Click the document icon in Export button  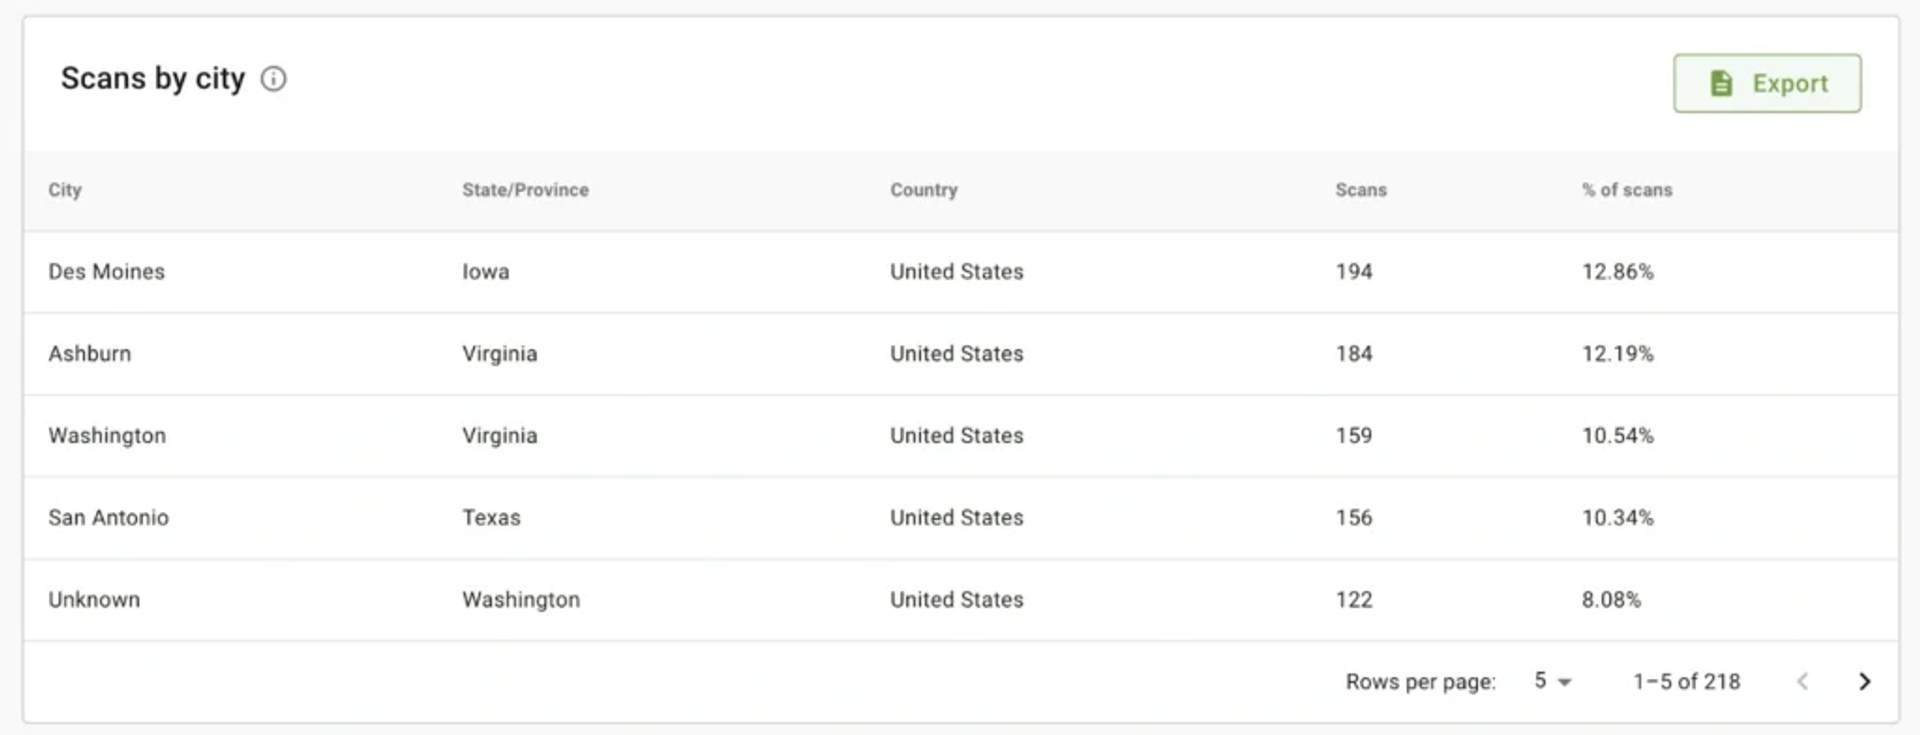point(1721,83)
